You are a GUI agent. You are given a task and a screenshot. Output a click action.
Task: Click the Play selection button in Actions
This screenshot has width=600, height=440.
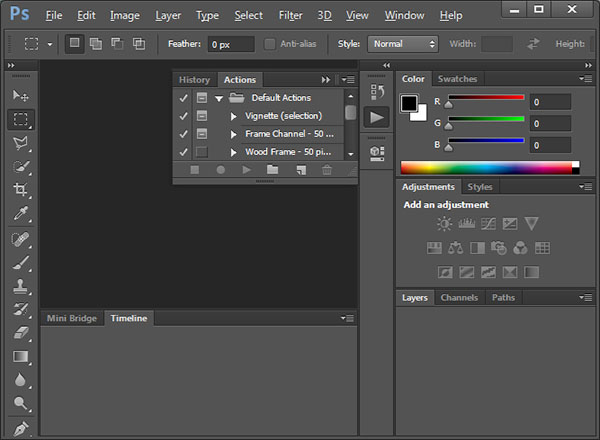coord(247,170)
